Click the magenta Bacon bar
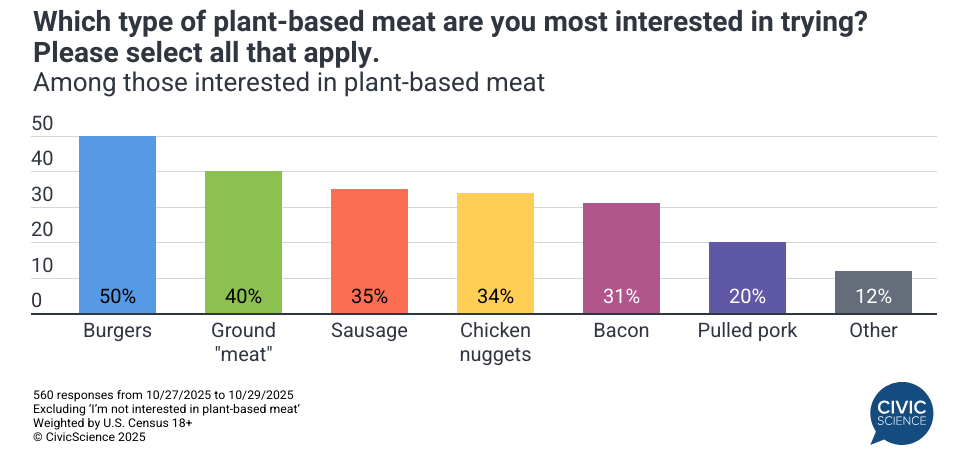This screenshot has width=966, height=470. (x=621, y=254)
